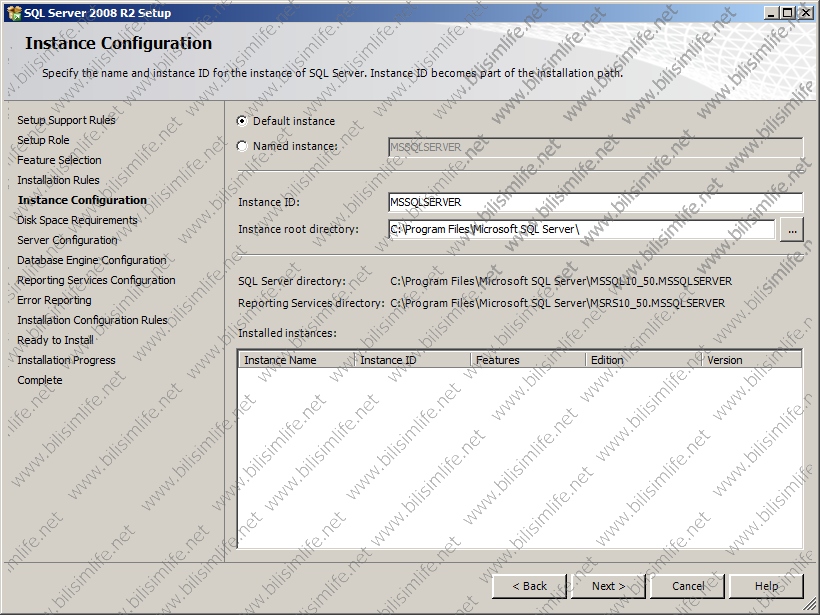Click the Instance root directory field
Viewport: 820px width, 615px height.
click(582, 229)
